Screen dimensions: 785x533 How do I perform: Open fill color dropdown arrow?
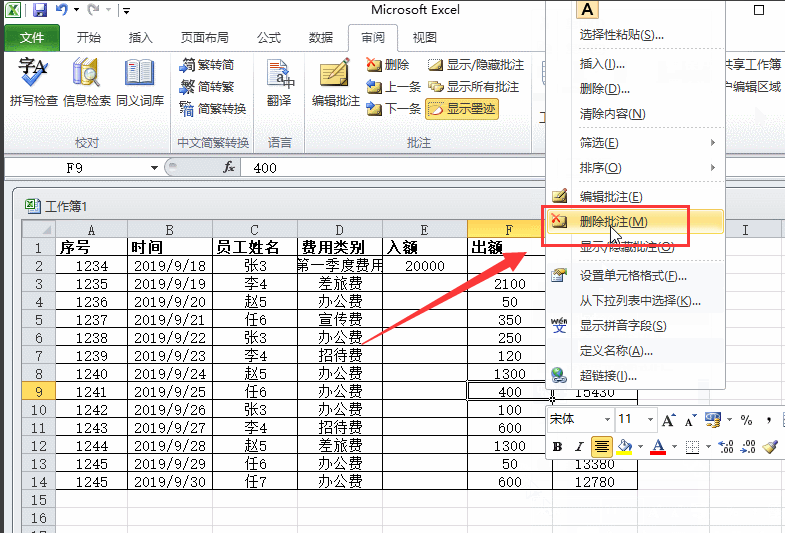(640, 446)
